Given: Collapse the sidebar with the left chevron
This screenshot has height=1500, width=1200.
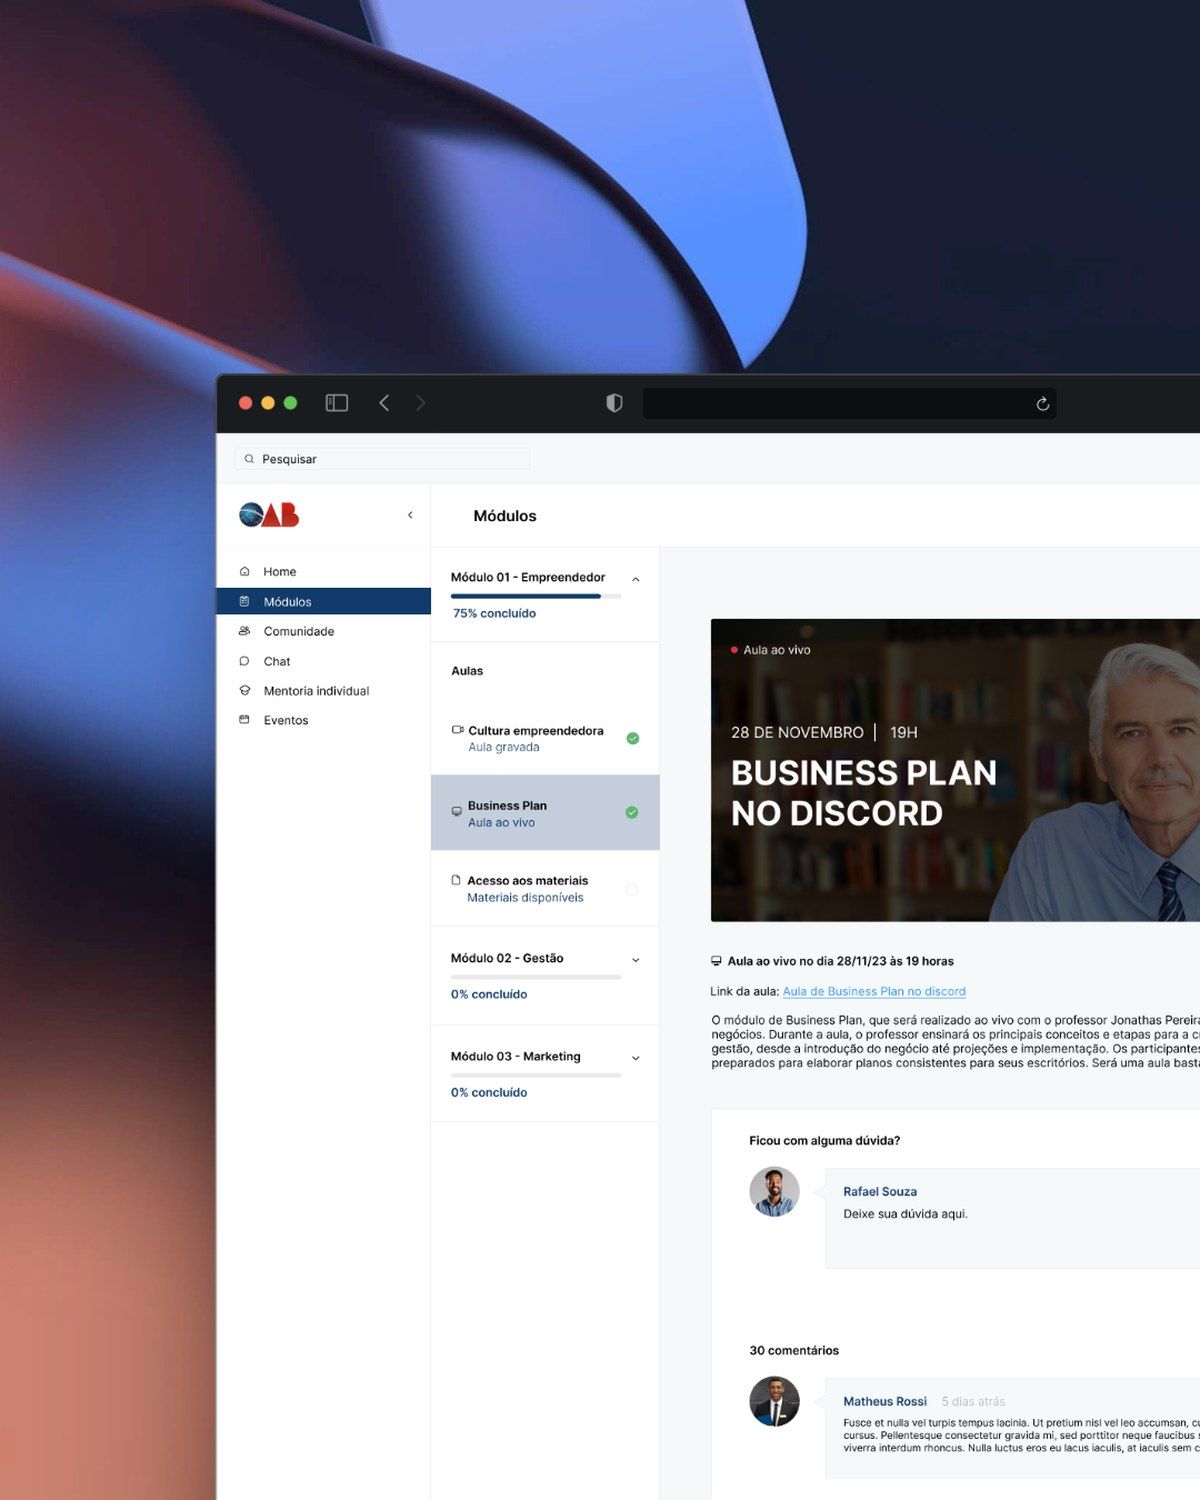Looking at the screenshot, I should click(410, 515).
